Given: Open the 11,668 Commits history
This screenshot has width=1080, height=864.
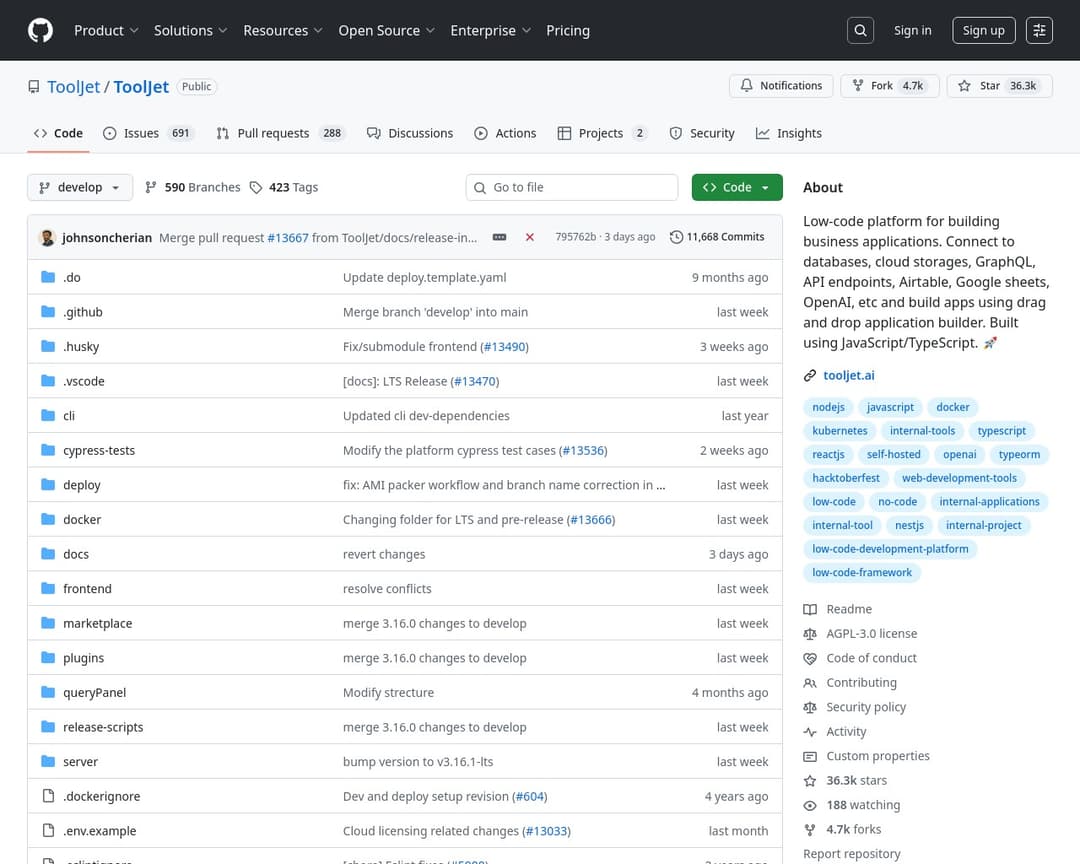Looking at the screenshot, I should [717, 237].
